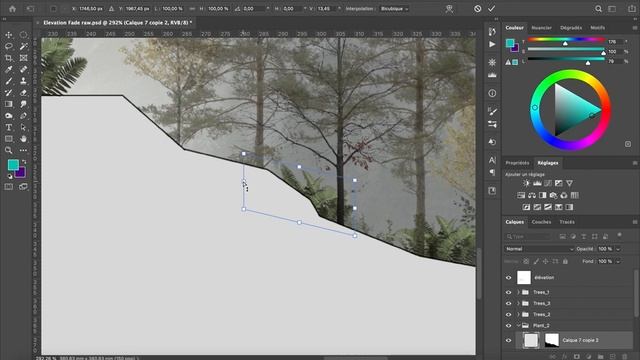Image resolution: width=640 pixels, height=360 pixels.
Task: Select the Lasso tool
Action: (9, 47)
